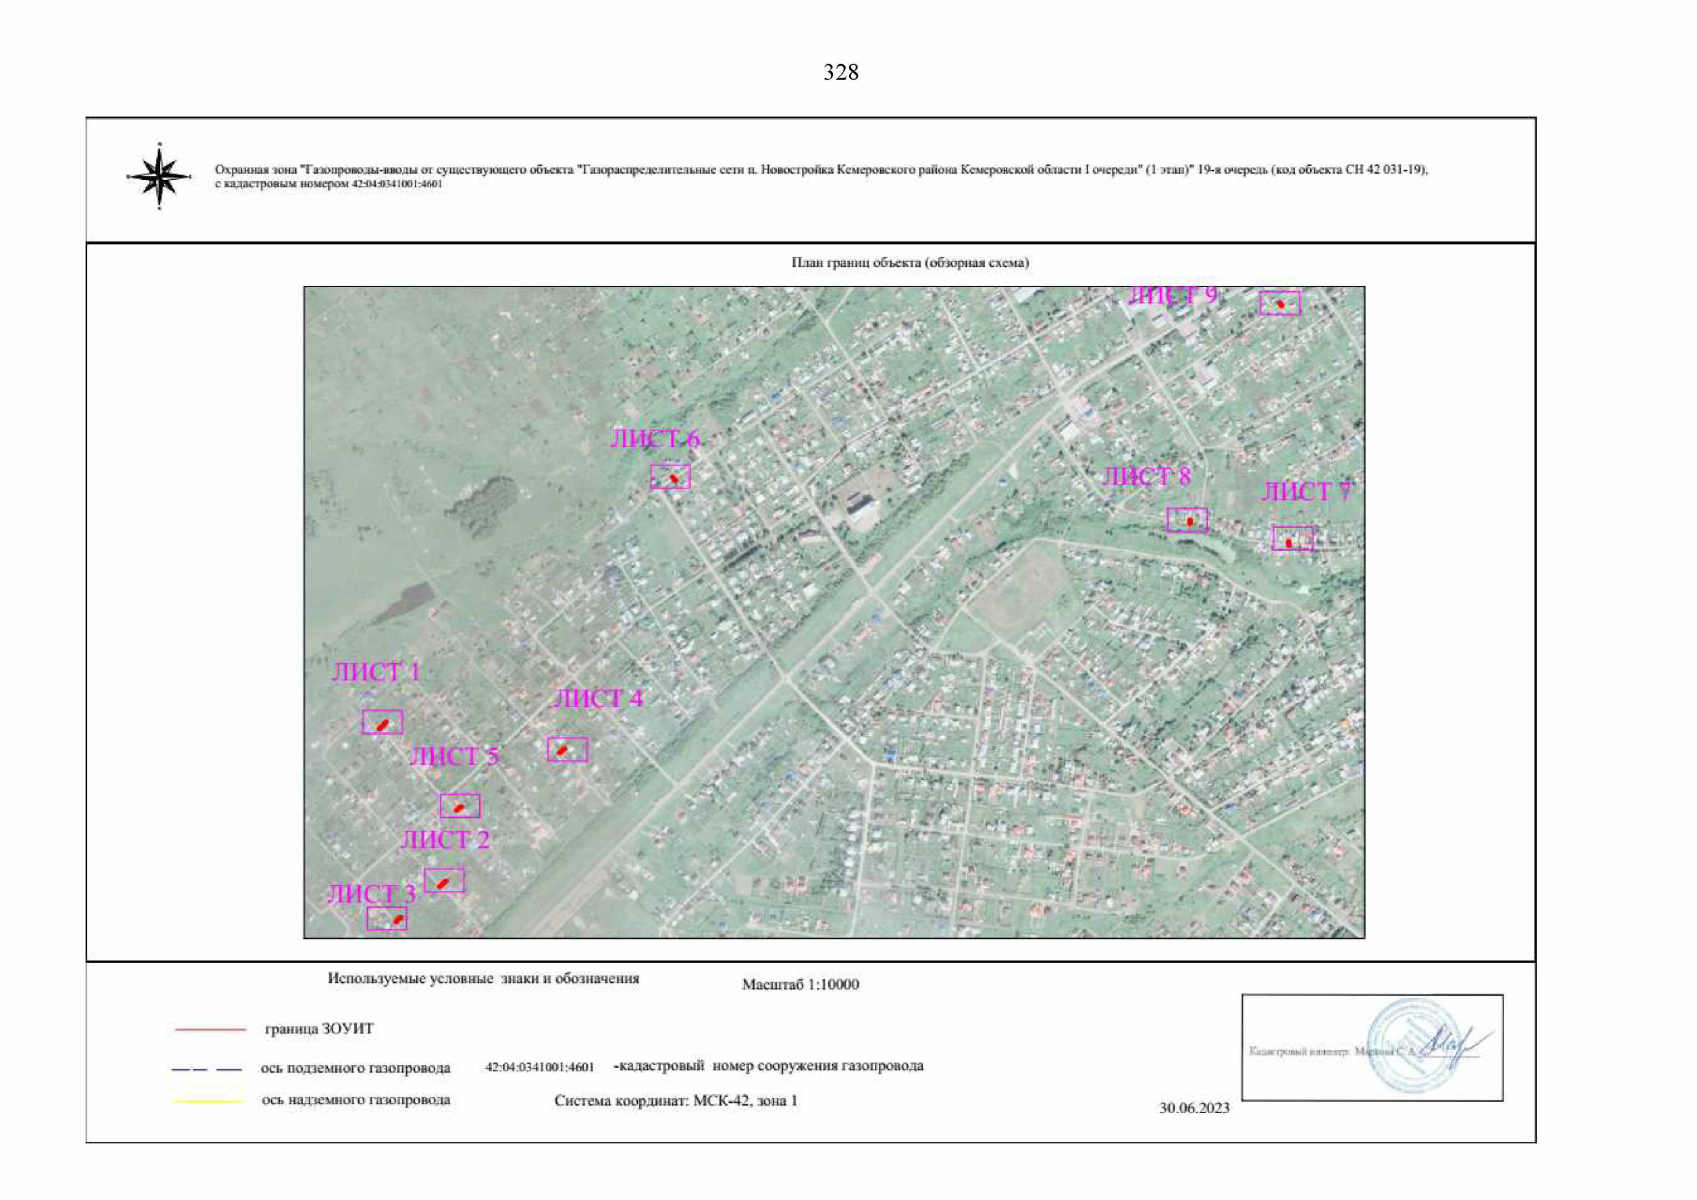The image size is (1697, 1200).
Task: Click cadastral number 42:04:0341001:4601 in legend
Action: coord(540,1067)
